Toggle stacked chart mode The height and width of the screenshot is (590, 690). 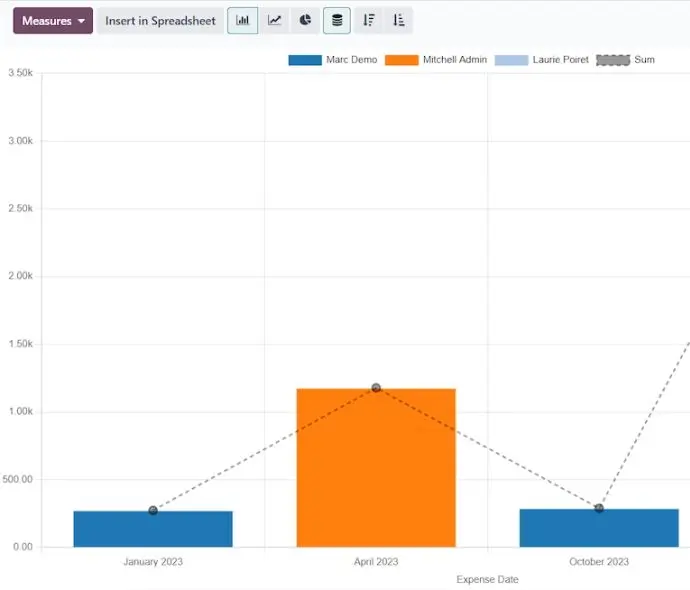point(337,20)
